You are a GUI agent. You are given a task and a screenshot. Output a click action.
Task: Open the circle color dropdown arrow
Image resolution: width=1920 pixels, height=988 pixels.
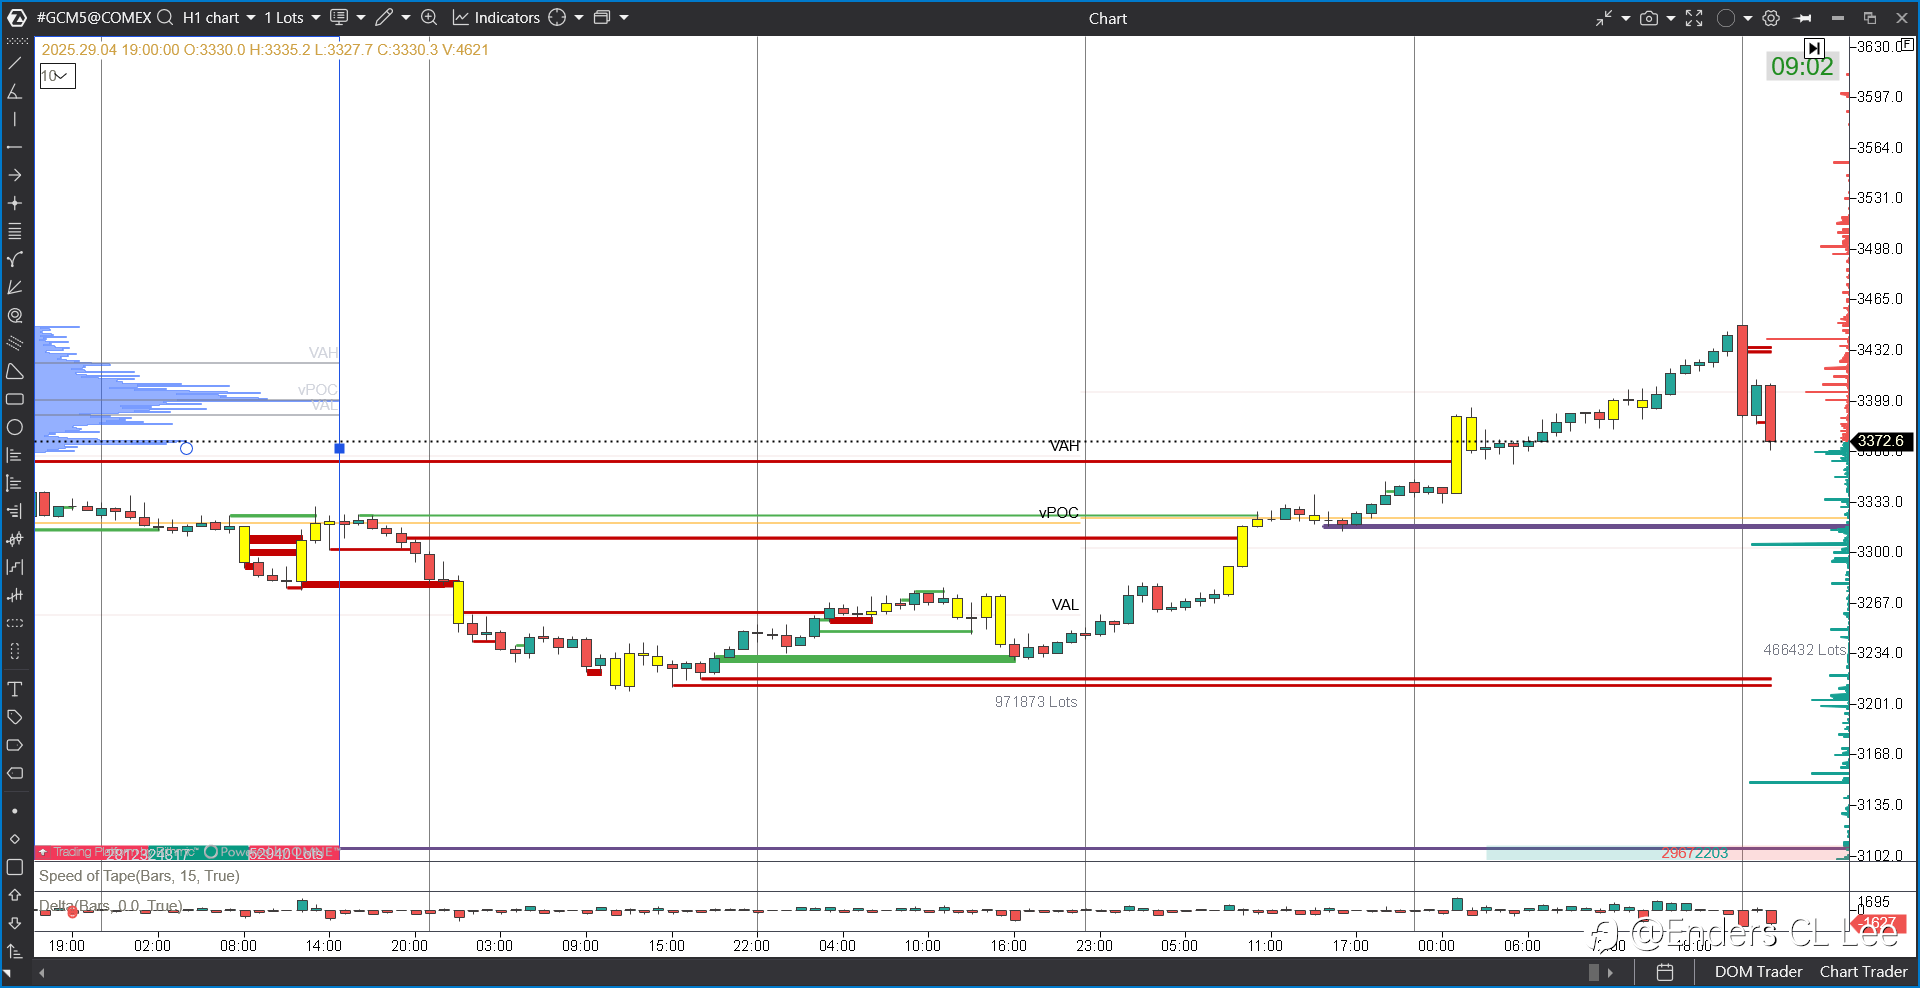click(x=1748, y=18)
